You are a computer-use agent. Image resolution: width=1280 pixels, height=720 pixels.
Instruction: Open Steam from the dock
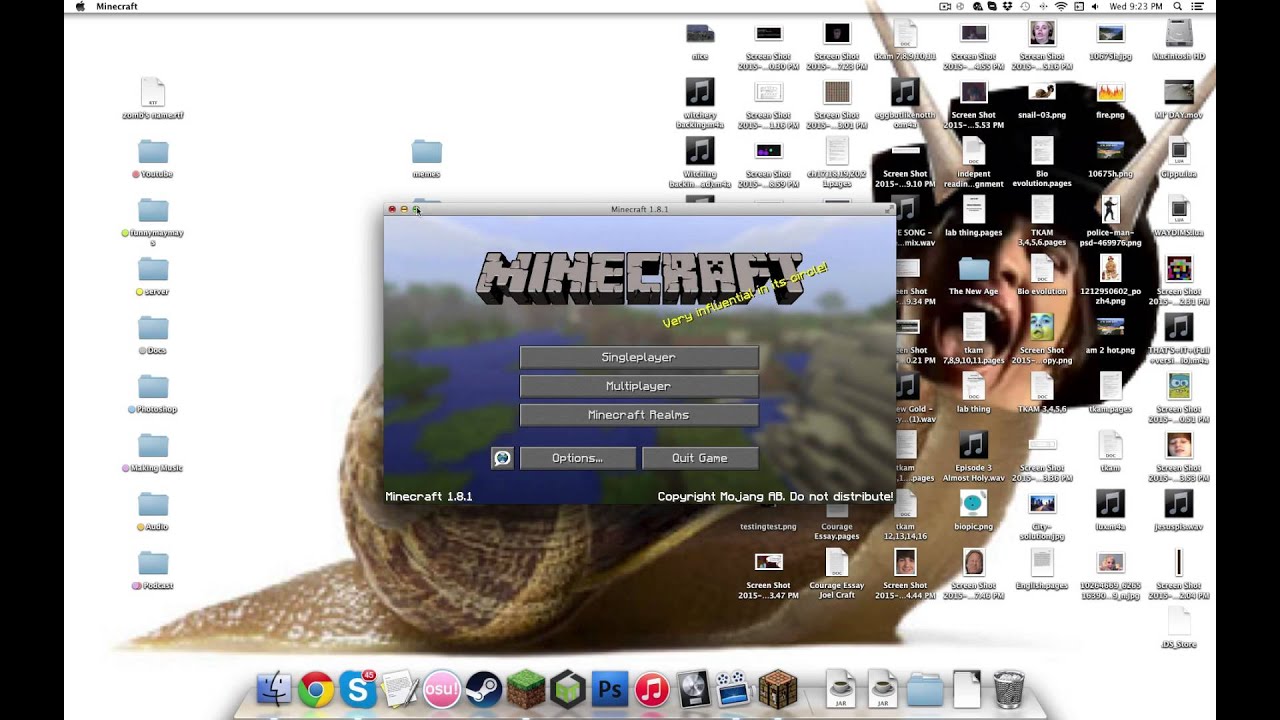coord(483,689)
